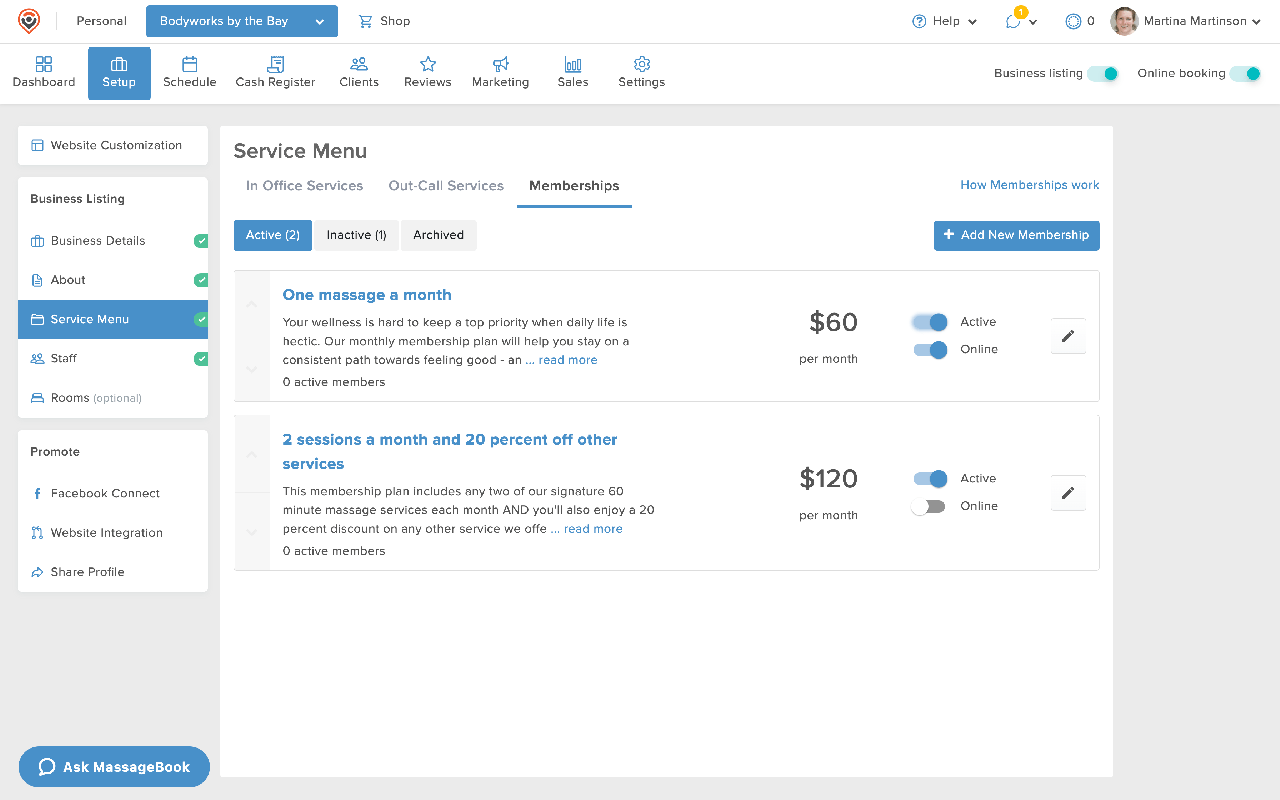Open the Help dropdown menu
The image size is (1280, 800).
[x=944, y=21]
